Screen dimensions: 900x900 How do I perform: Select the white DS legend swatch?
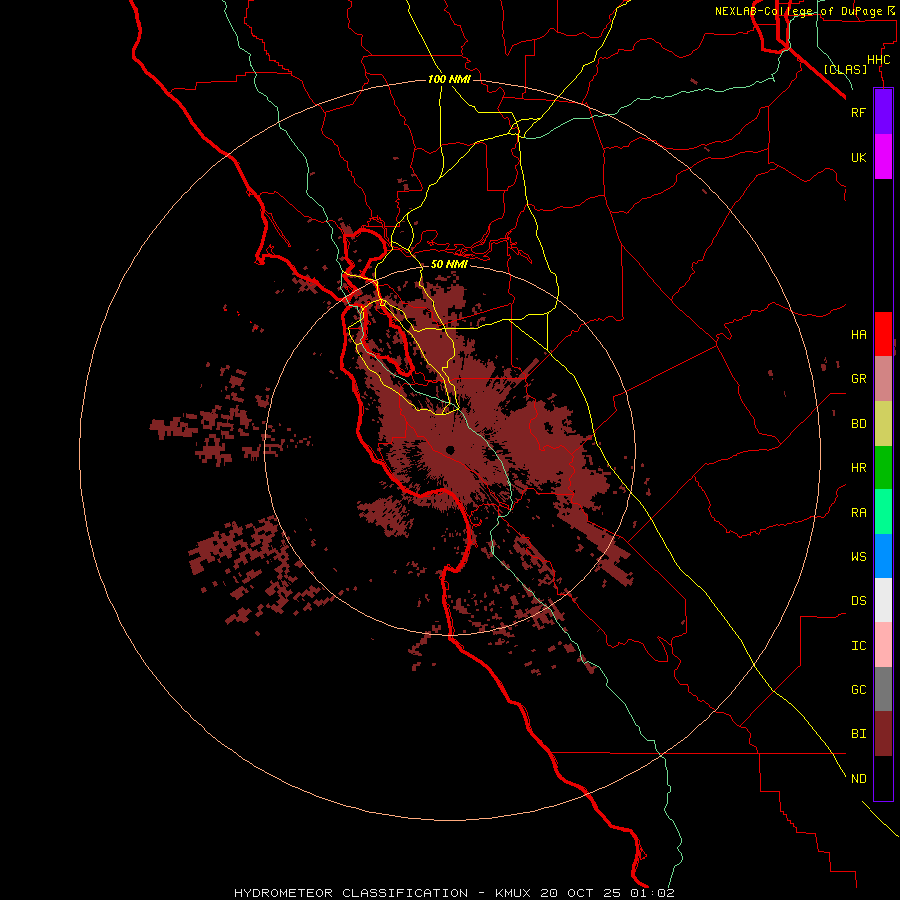pyautogui.click(x=883, y=600)
